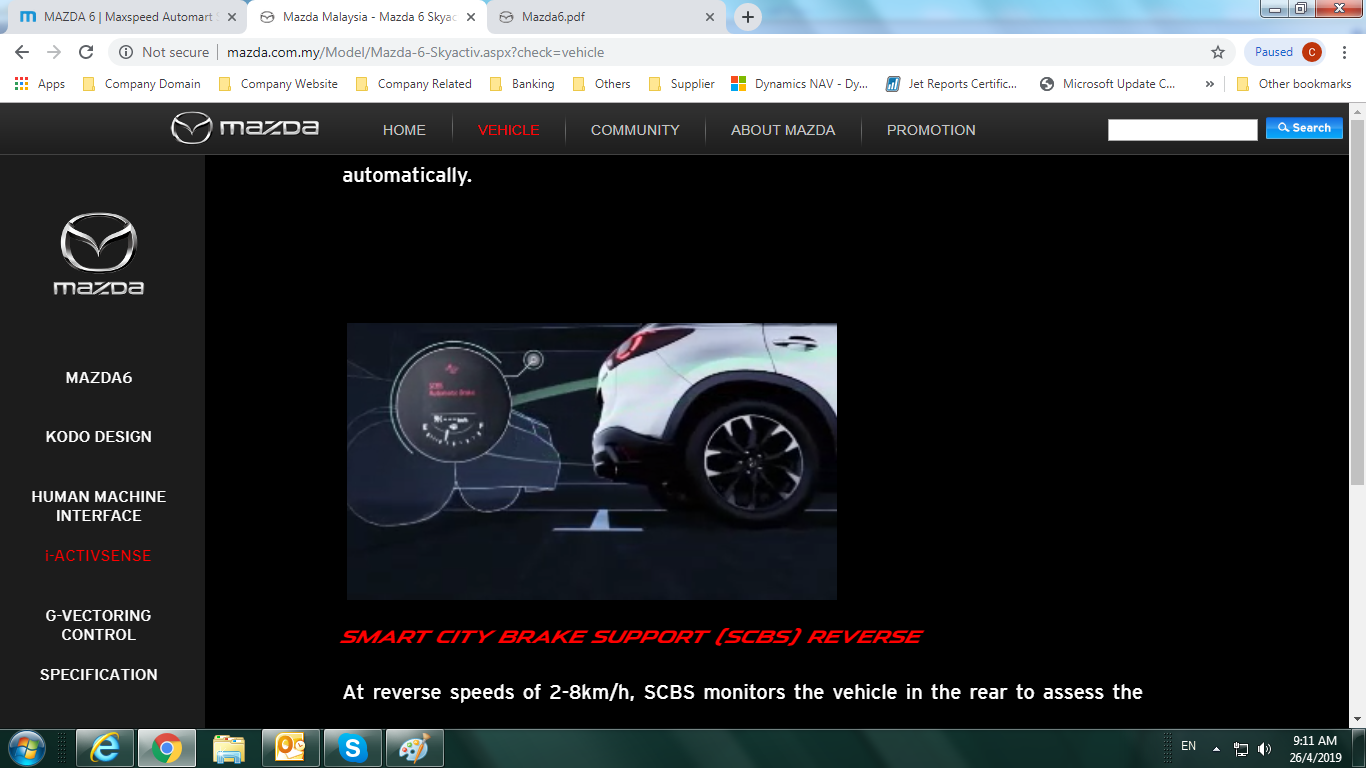
Task: Go to KODO DESIGN section
Action: tap(99, 437)
